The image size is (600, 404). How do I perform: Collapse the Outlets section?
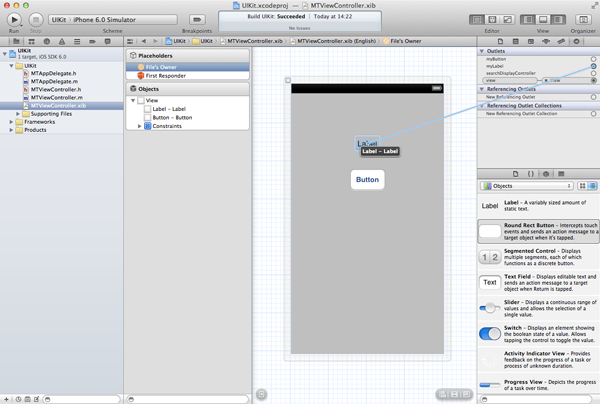482,51
